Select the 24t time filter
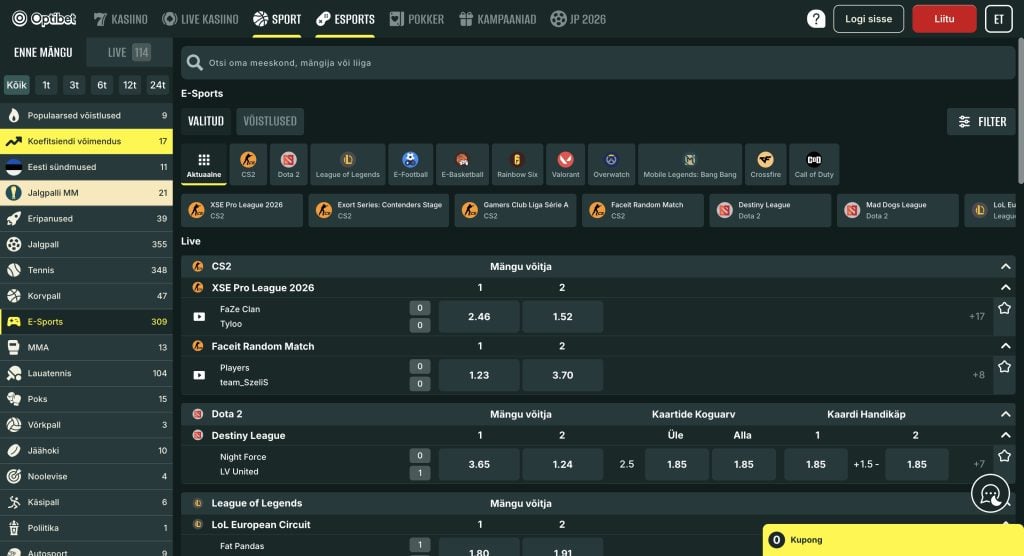 (157, 85)
